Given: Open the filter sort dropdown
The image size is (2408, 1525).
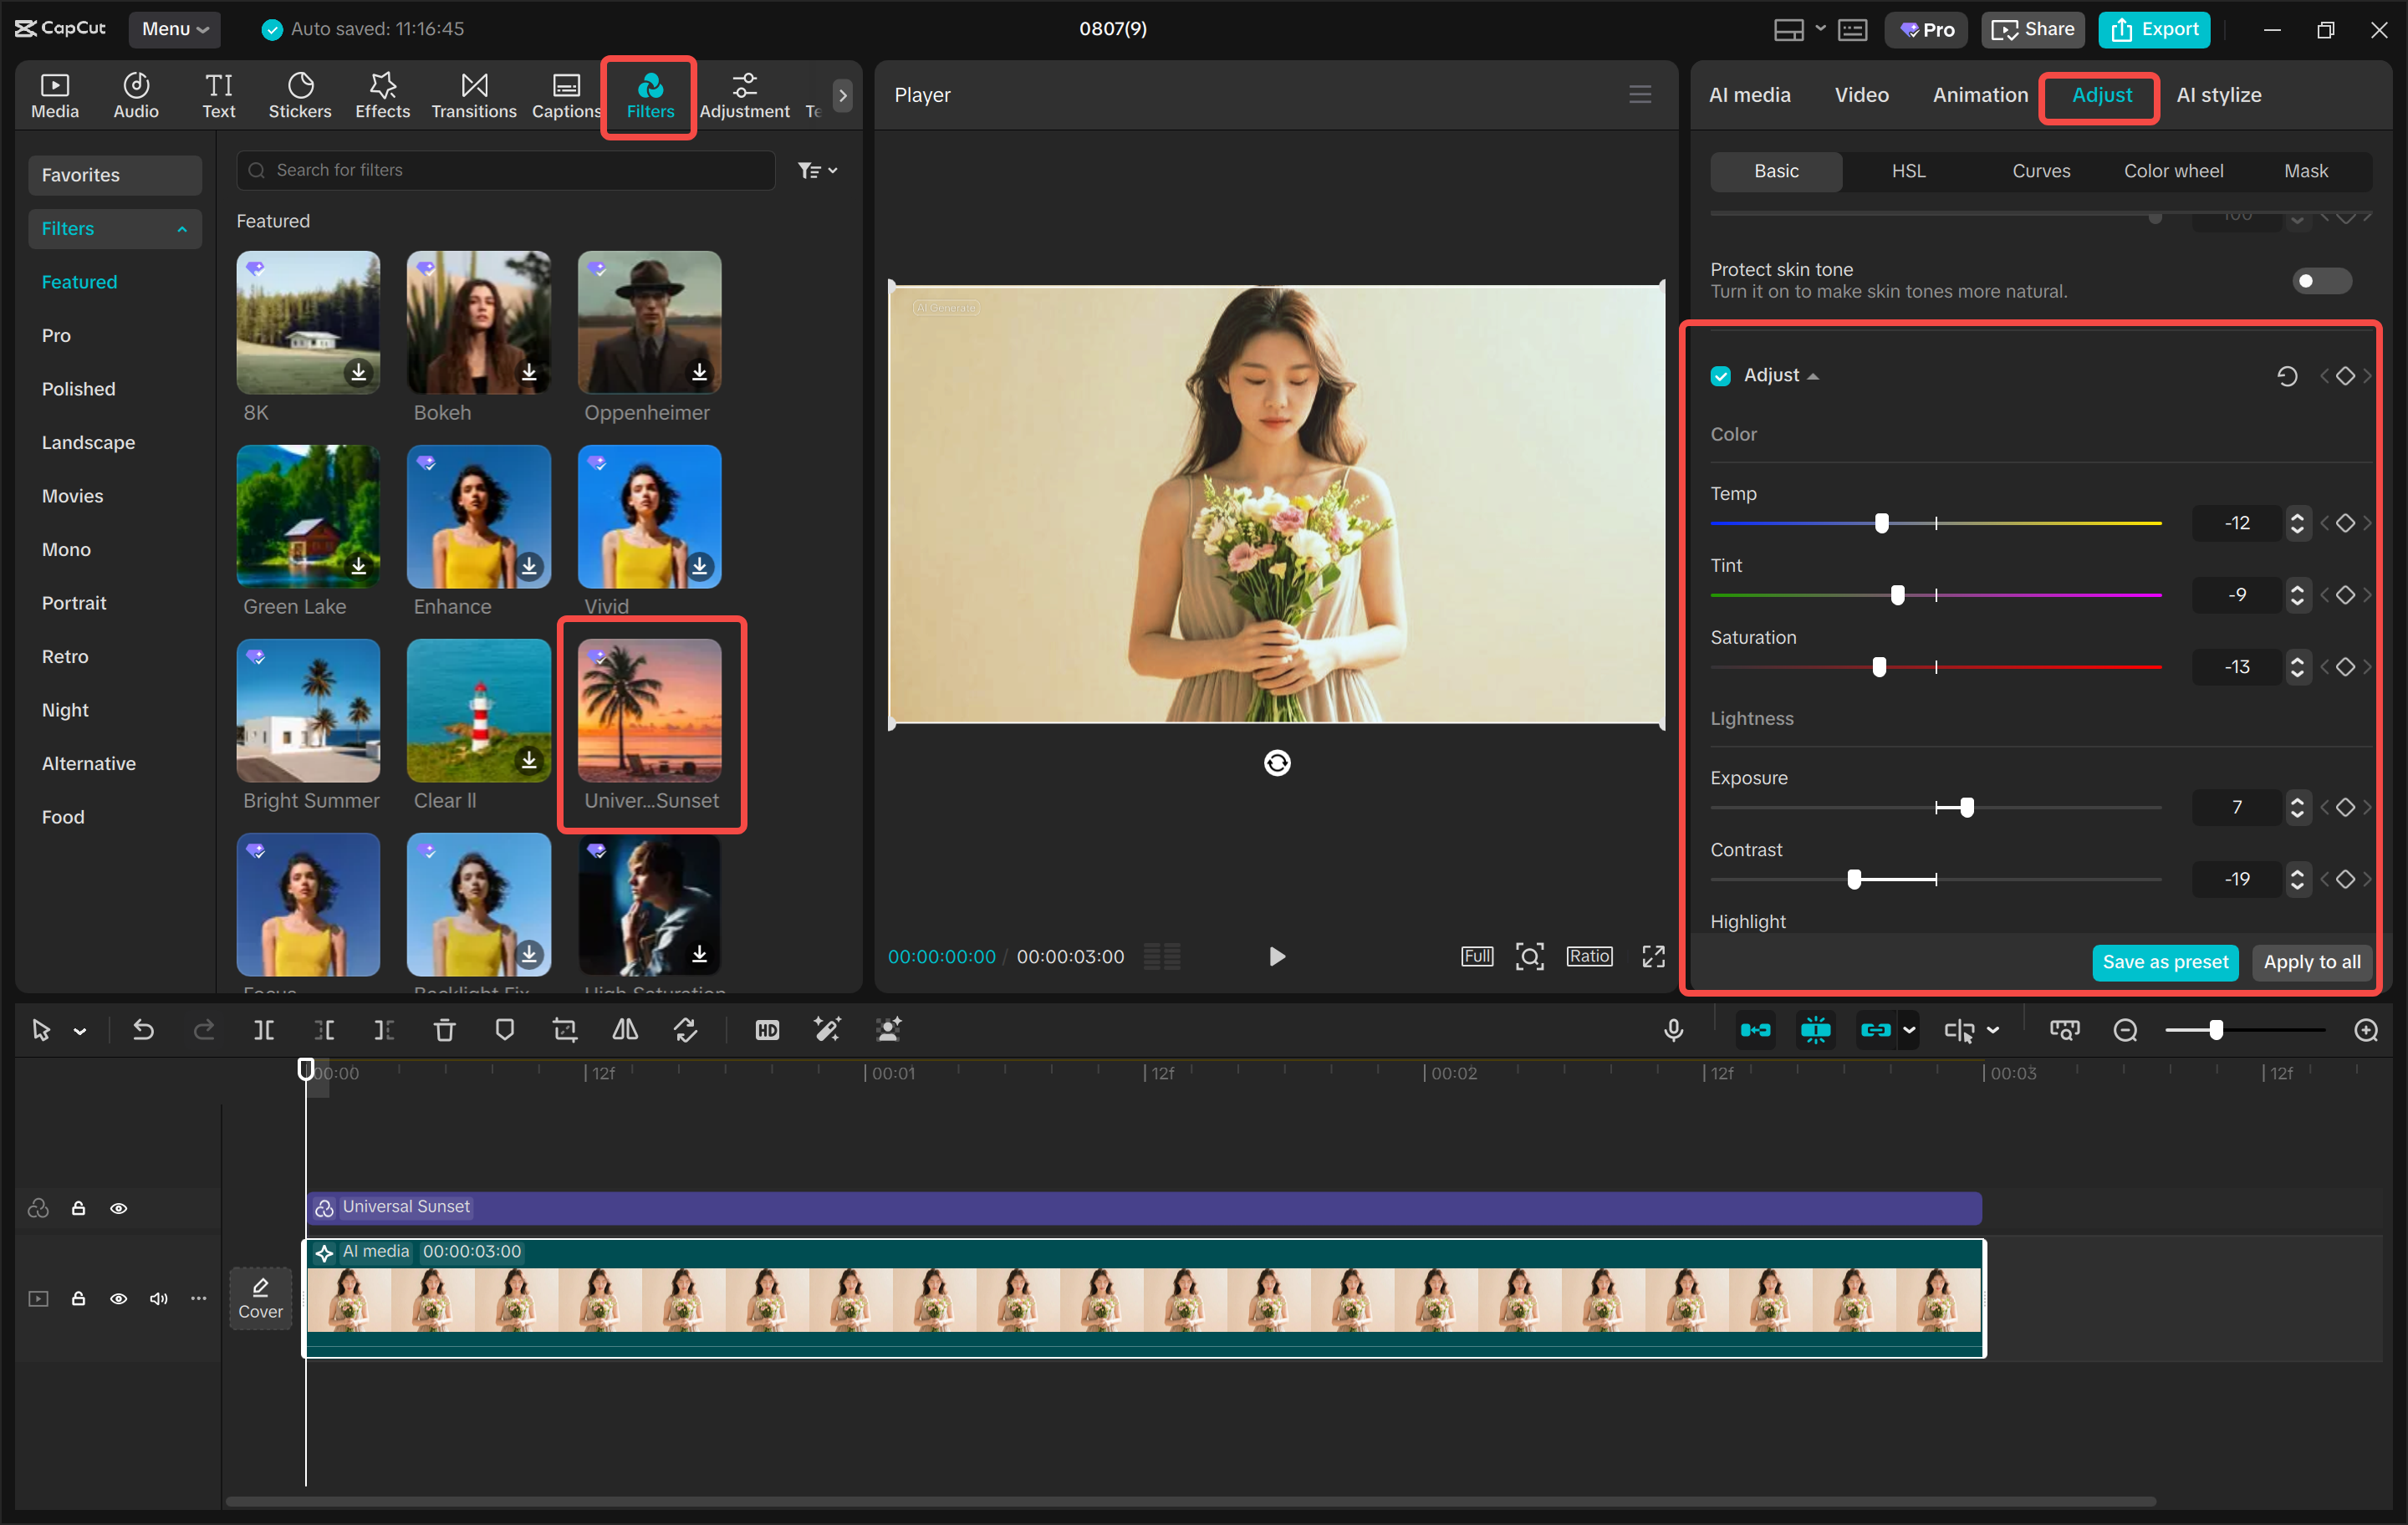Looking at the screenshot, I should (x=817, y=171).
